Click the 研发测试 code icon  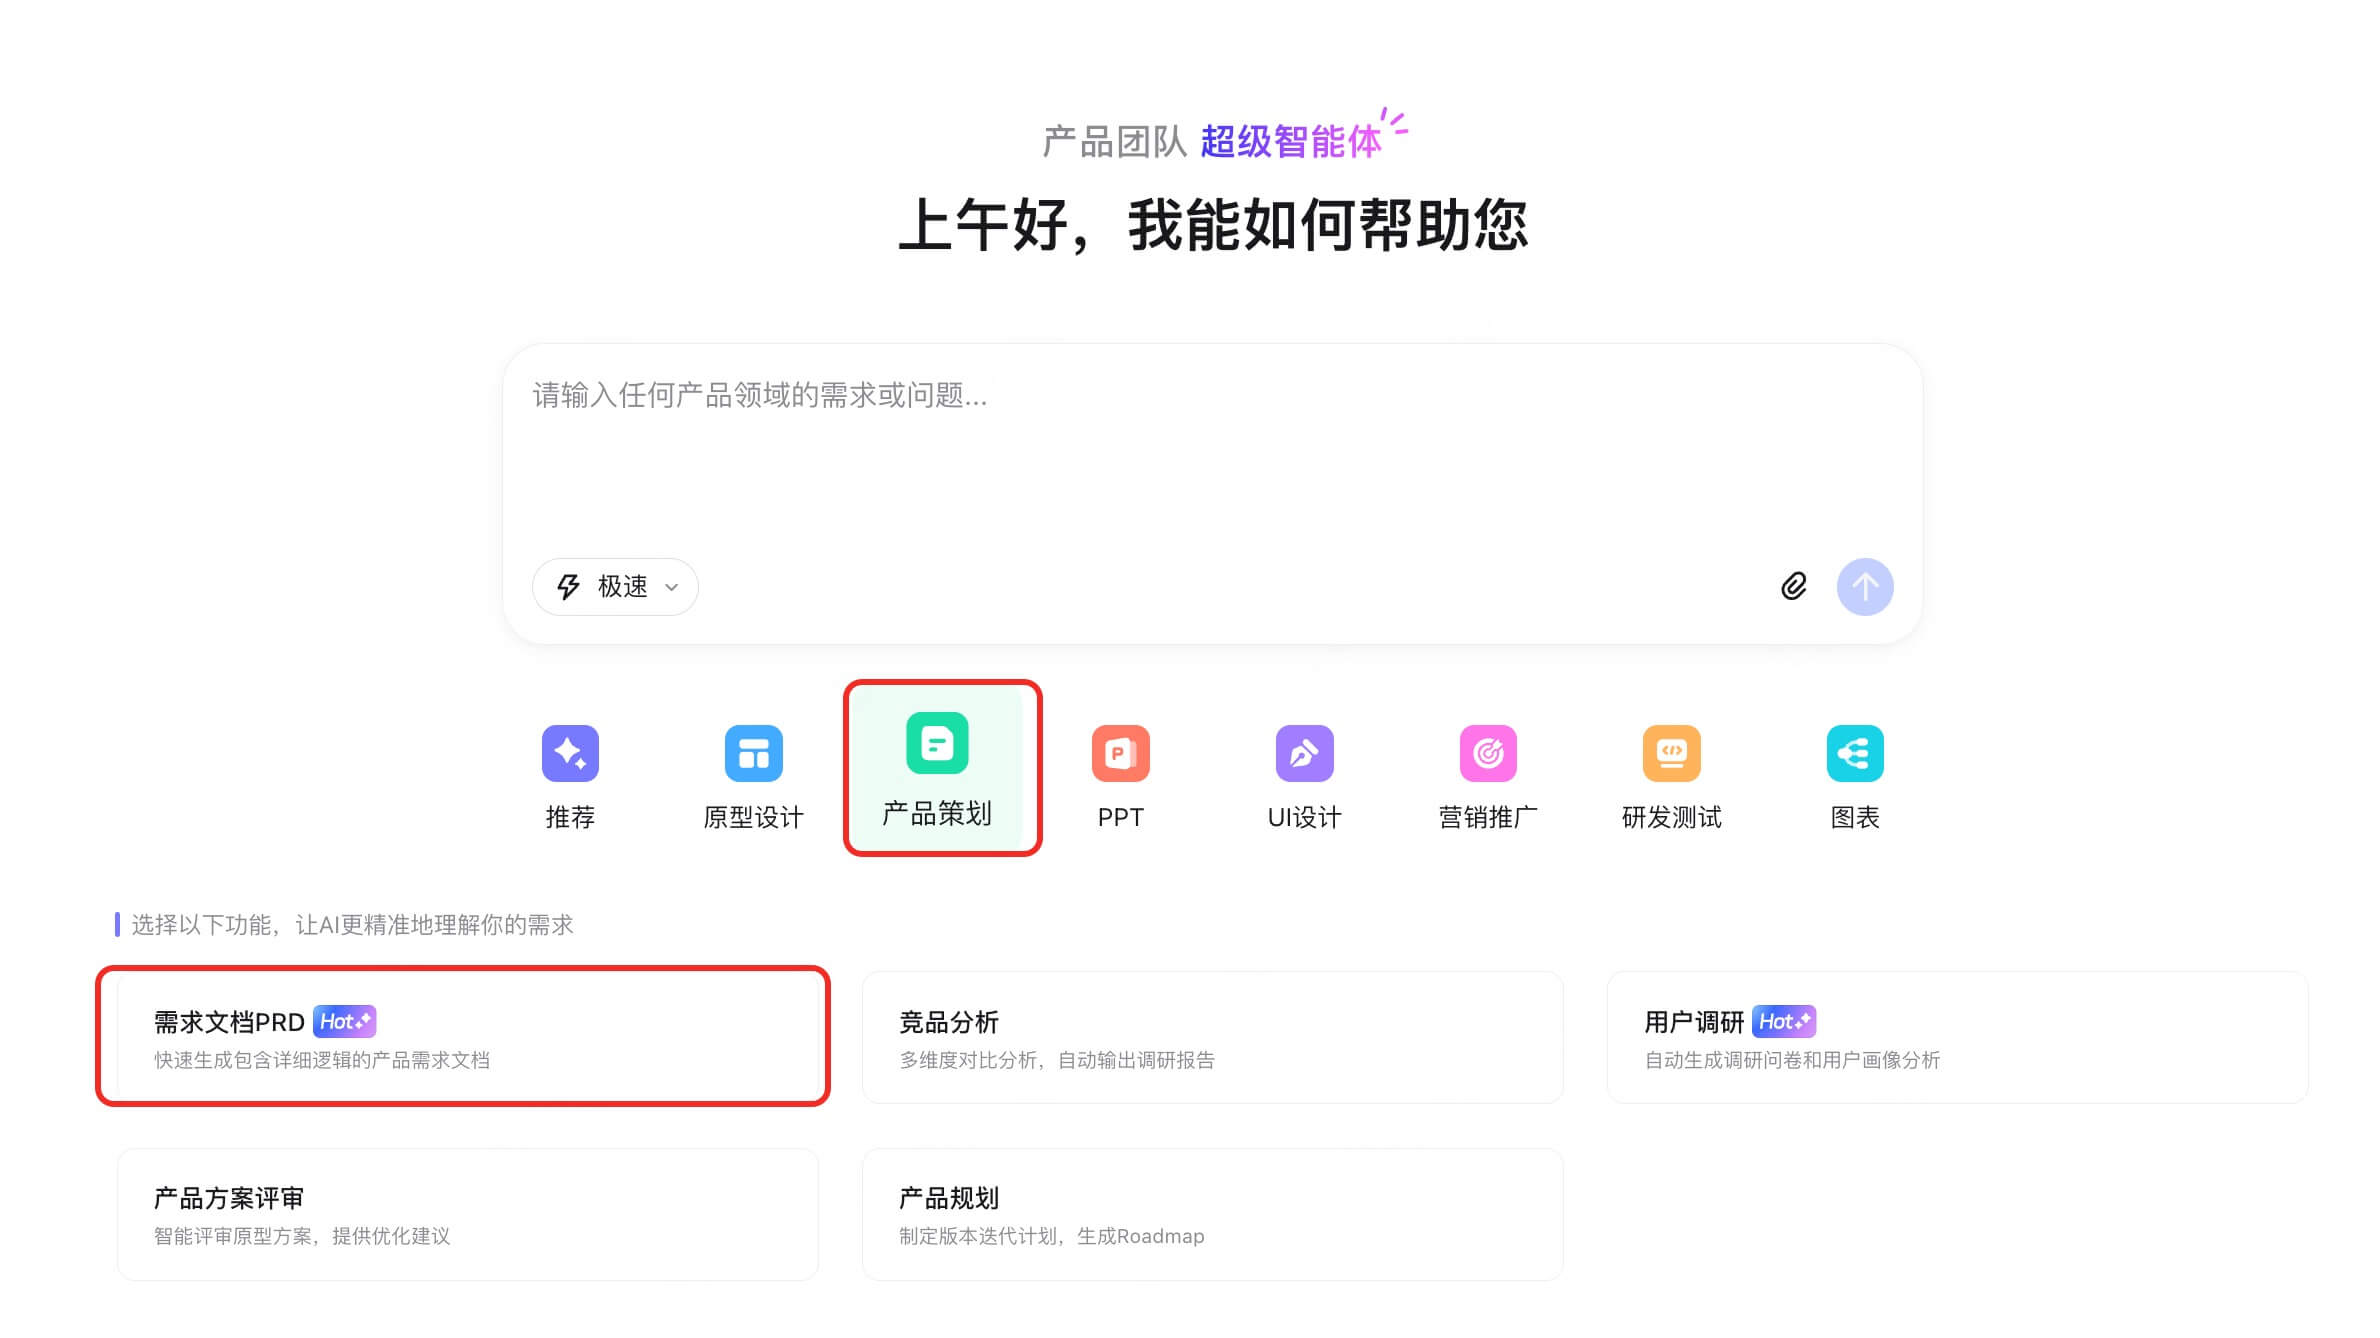1671,753
